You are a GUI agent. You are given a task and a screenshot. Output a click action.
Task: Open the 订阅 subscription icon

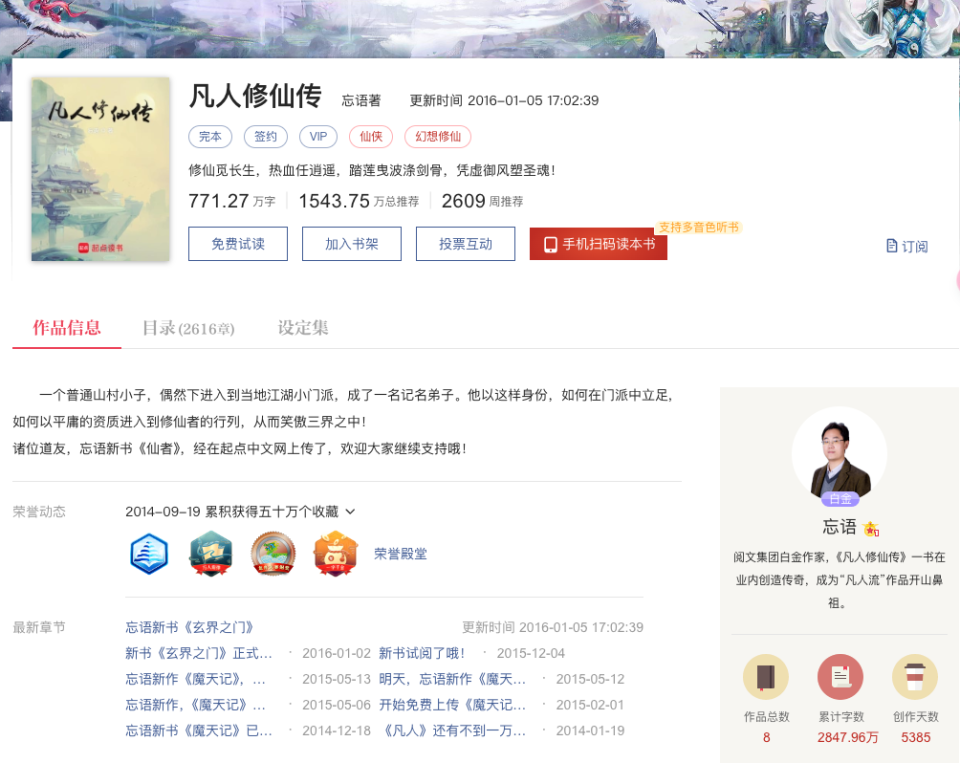(906, 244)
